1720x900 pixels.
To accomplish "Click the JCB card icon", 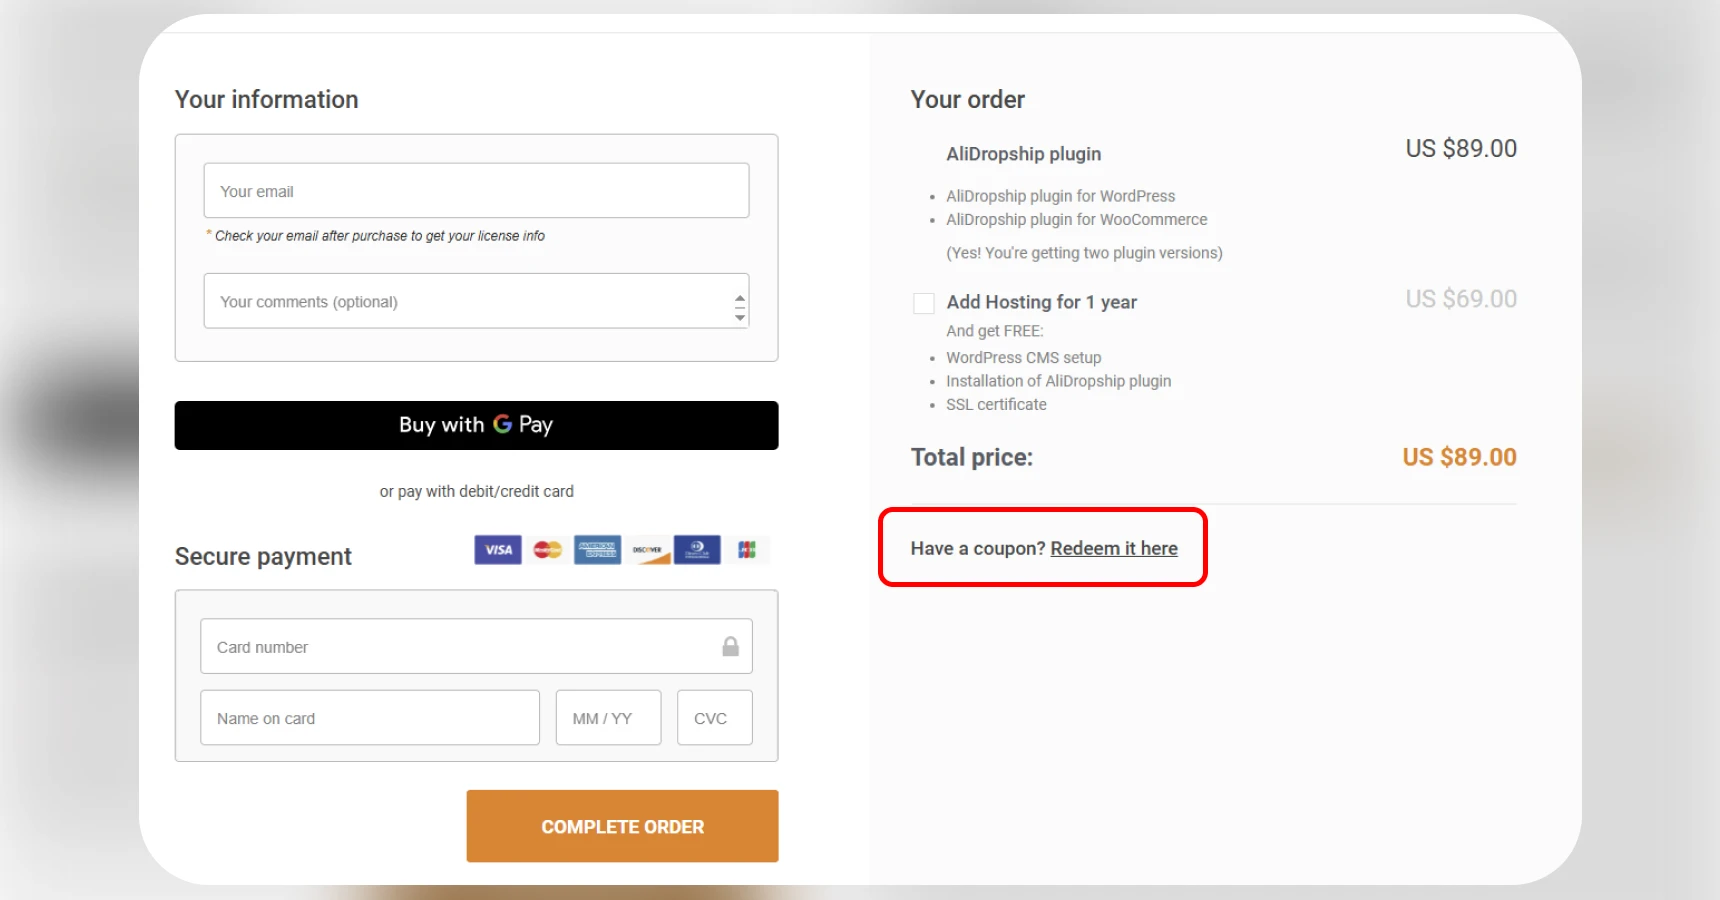I will click(x=747, y=550).
